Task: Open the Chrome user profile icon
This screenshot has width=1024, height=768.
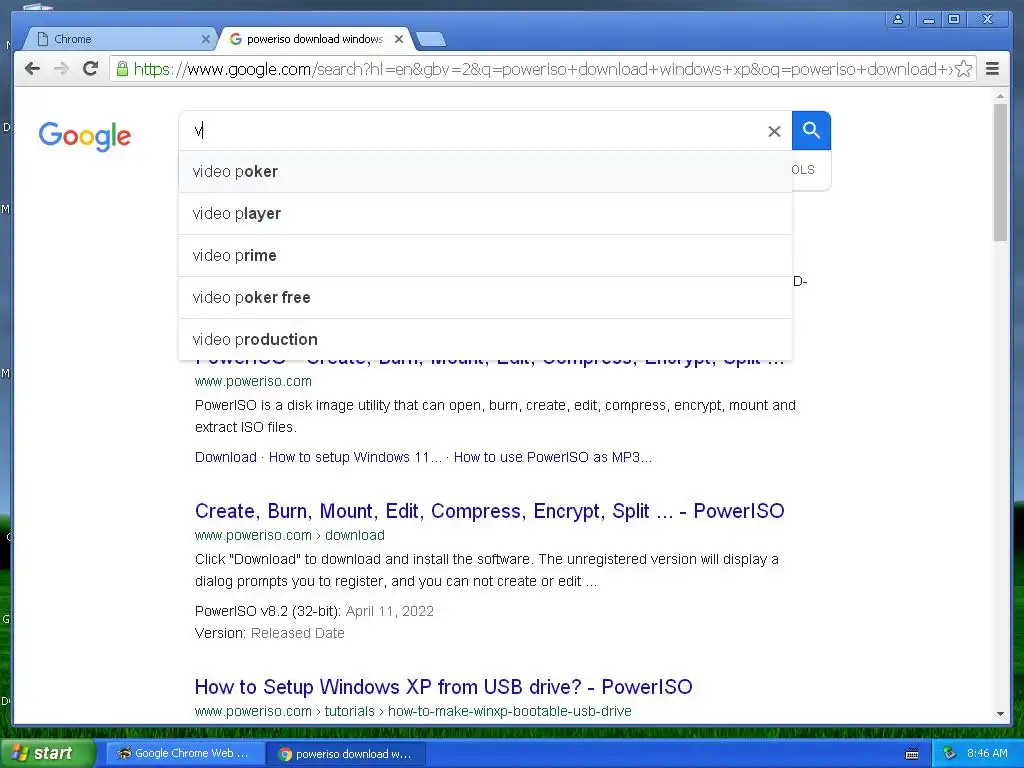Action: [x=898, y=20]
